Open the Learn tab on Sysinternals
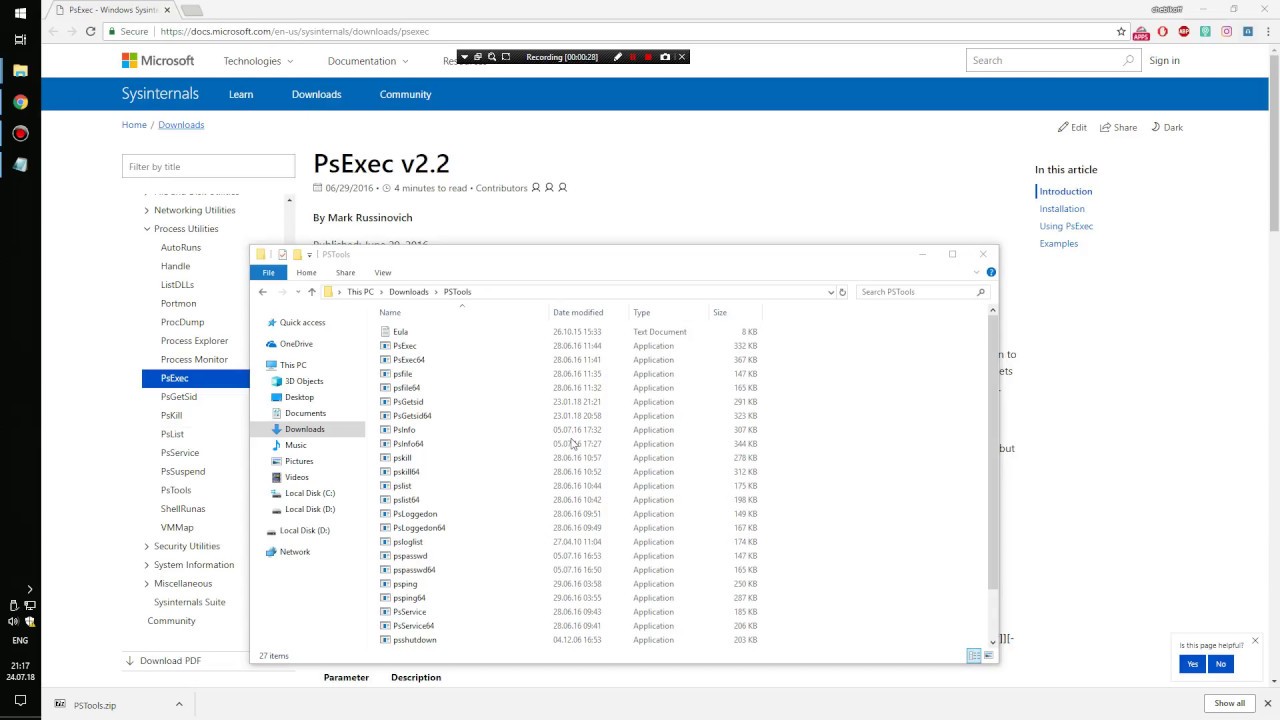Image resolution: width=1280 pixels, height=720 pixels. pyautogui.click(x=241, y=94)
